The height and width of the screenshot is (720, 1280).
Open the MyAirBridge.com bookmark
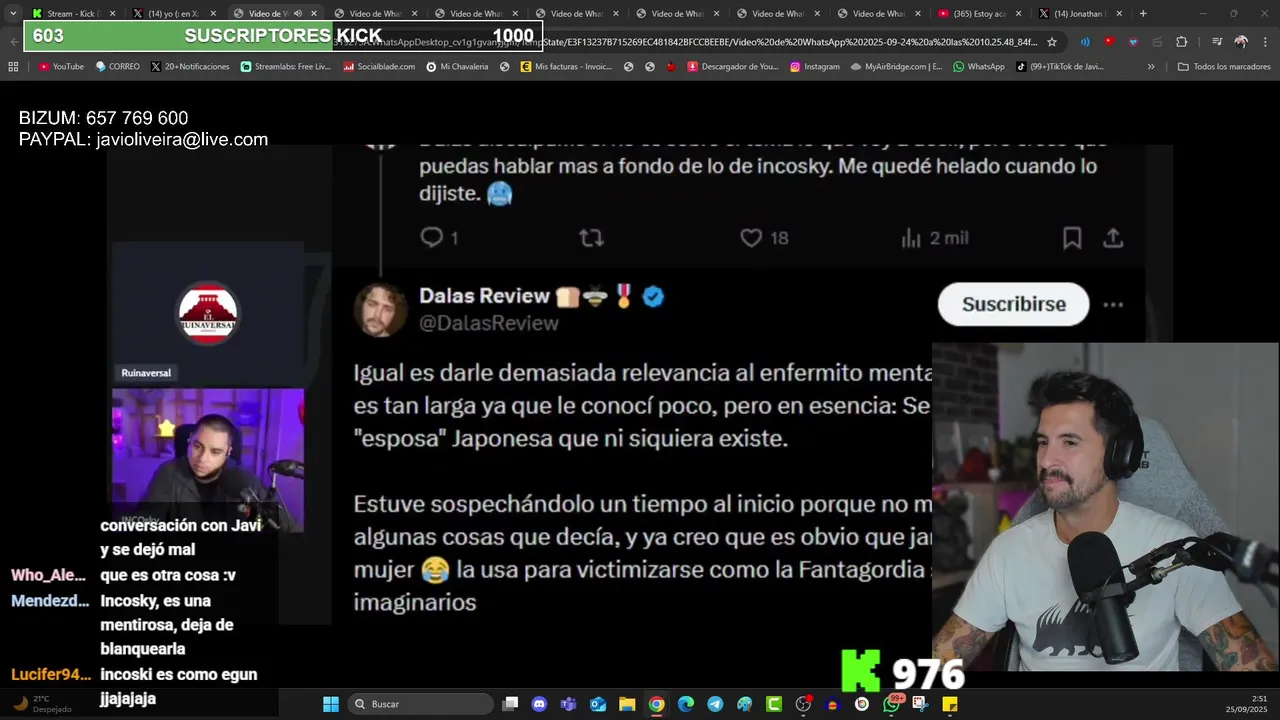click(x=896, y=67)
